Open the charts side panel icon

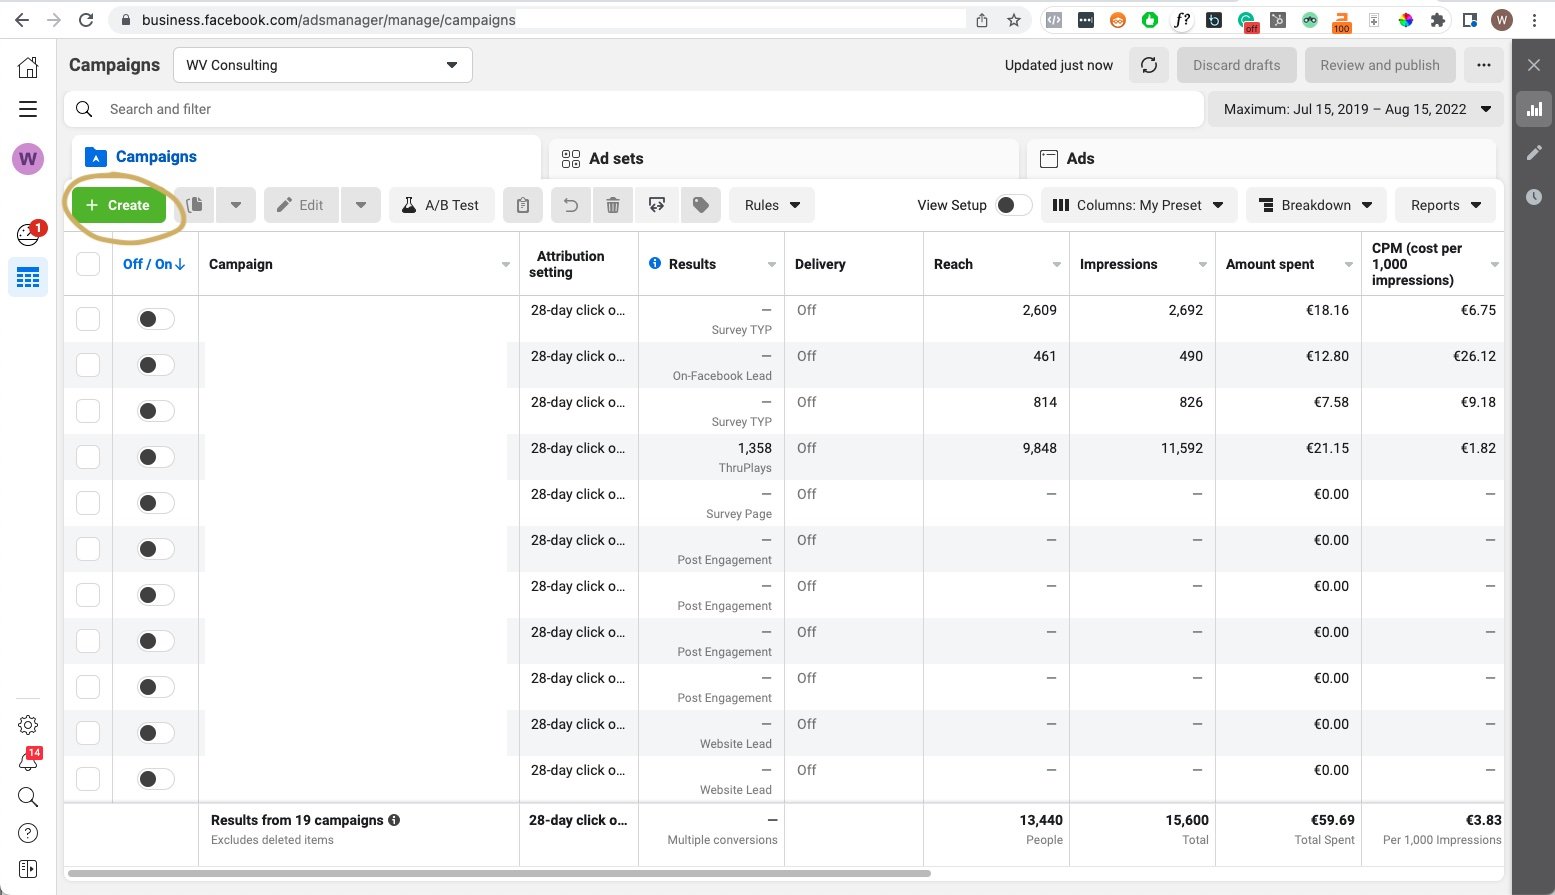pos(1534,109)
